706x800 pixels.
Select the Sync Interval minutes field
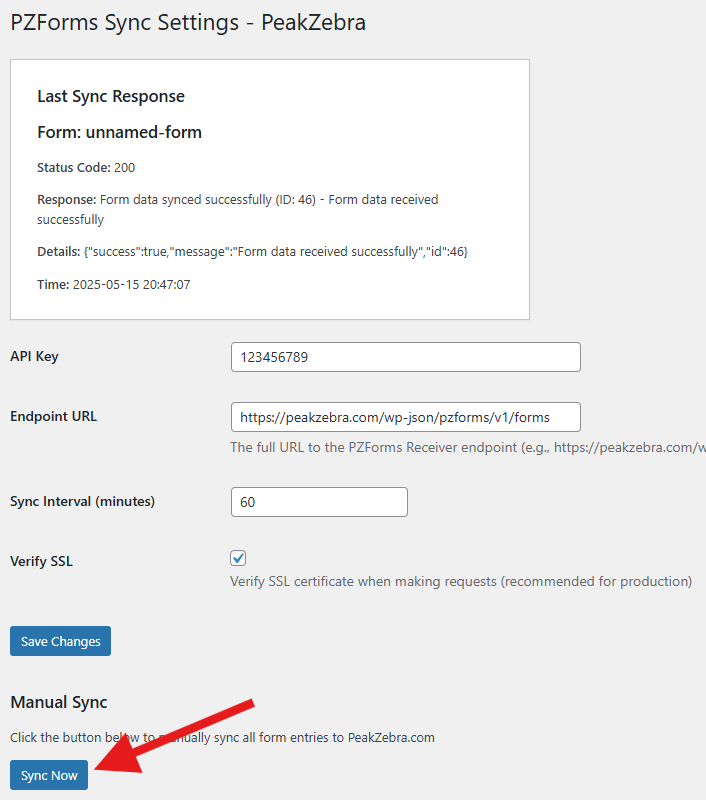[318, 502]
